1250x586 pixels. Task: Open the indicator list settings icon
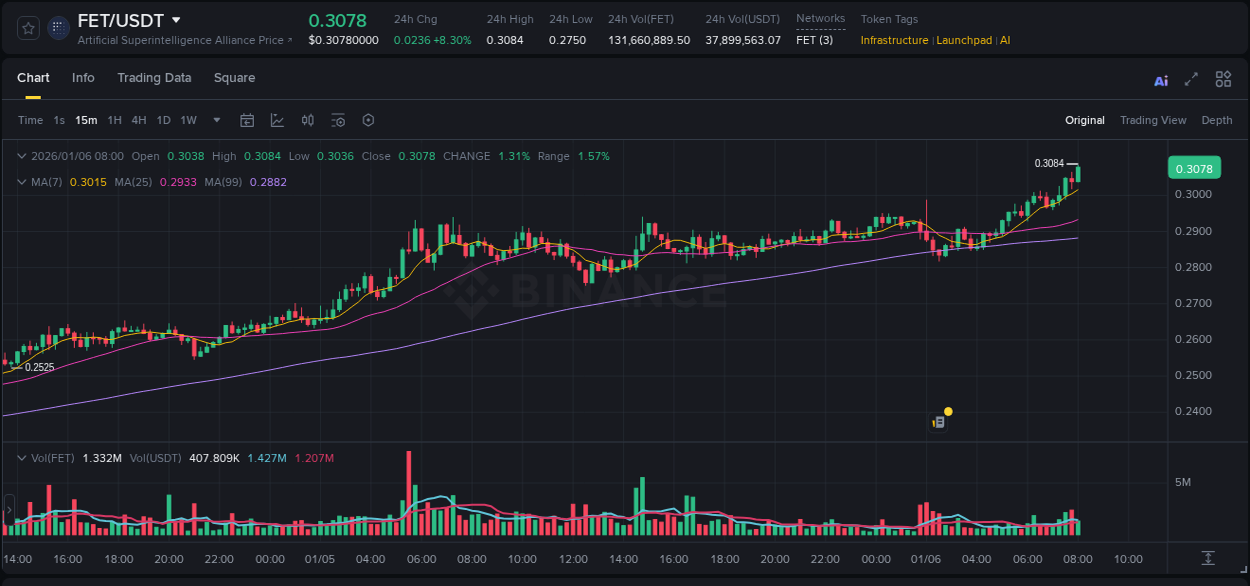(x=338, y=120)
